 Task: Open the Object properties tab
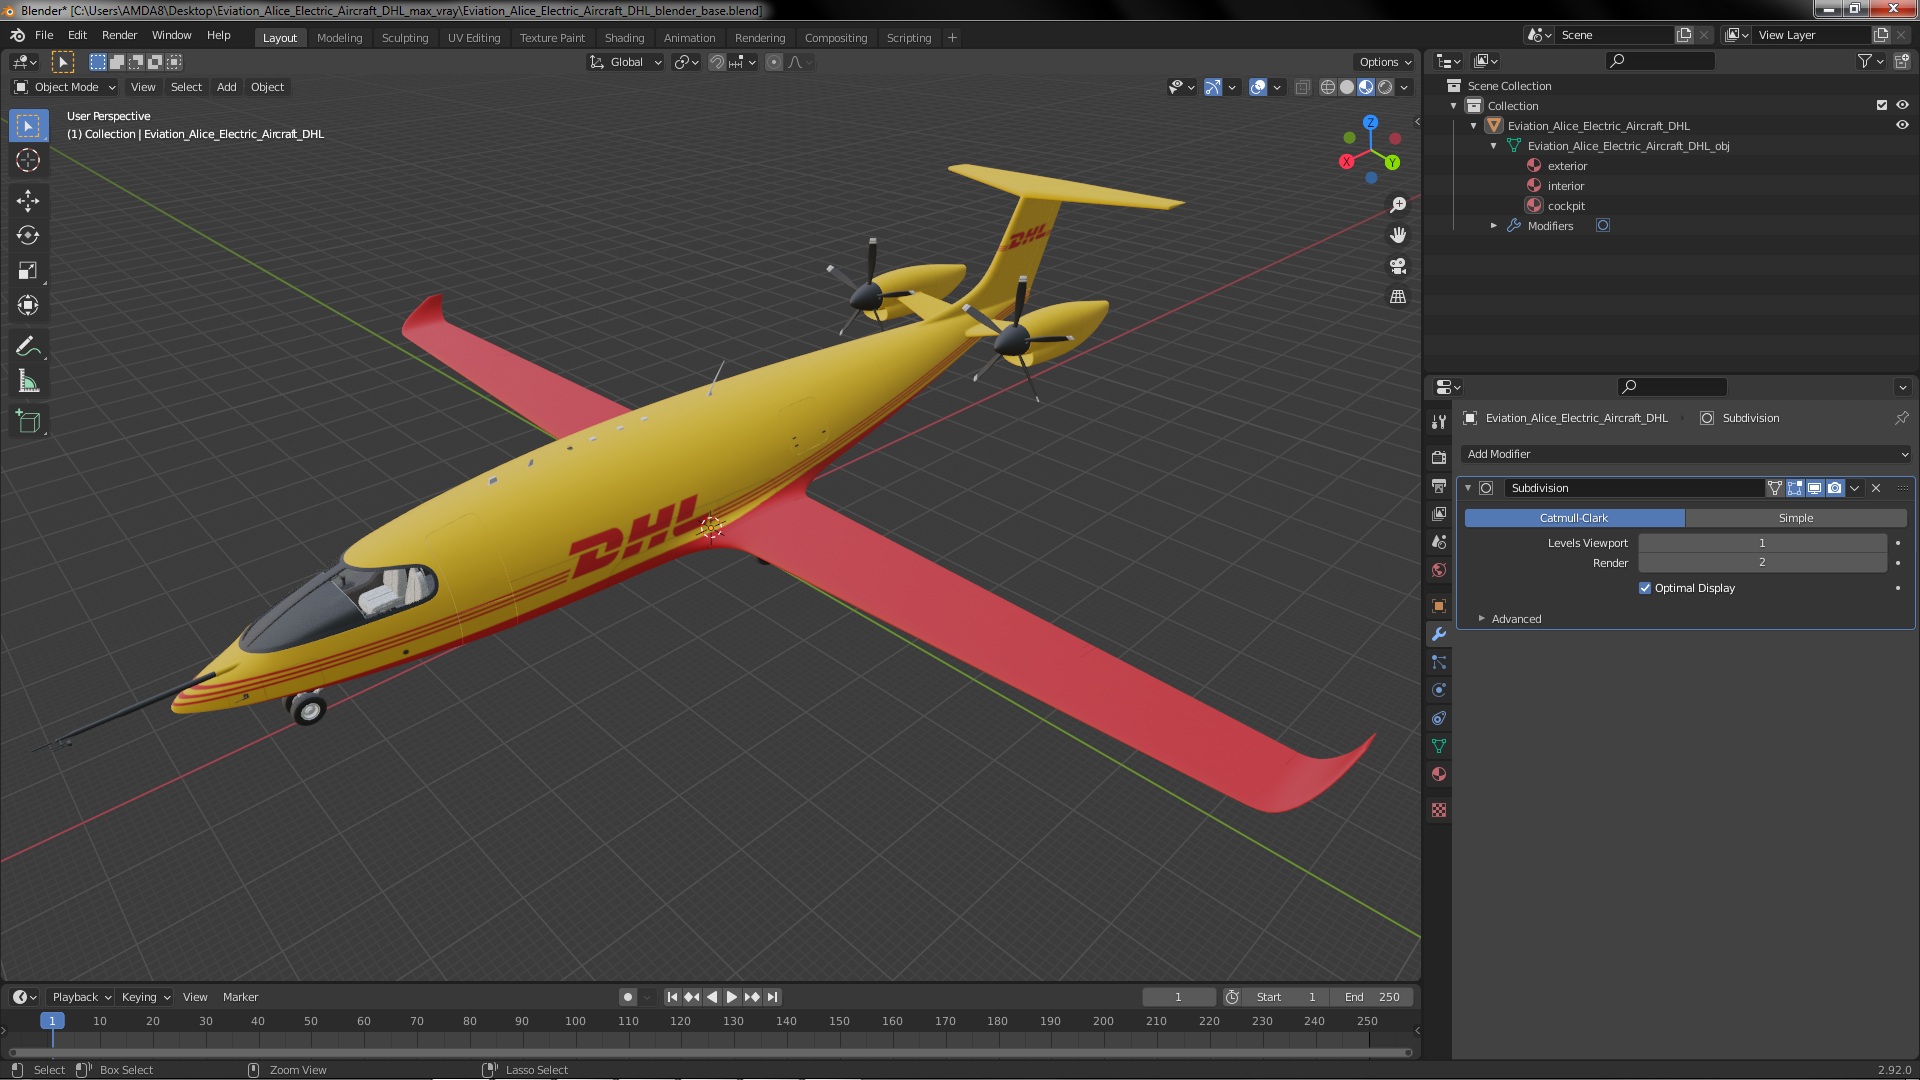click(1439, 606)
